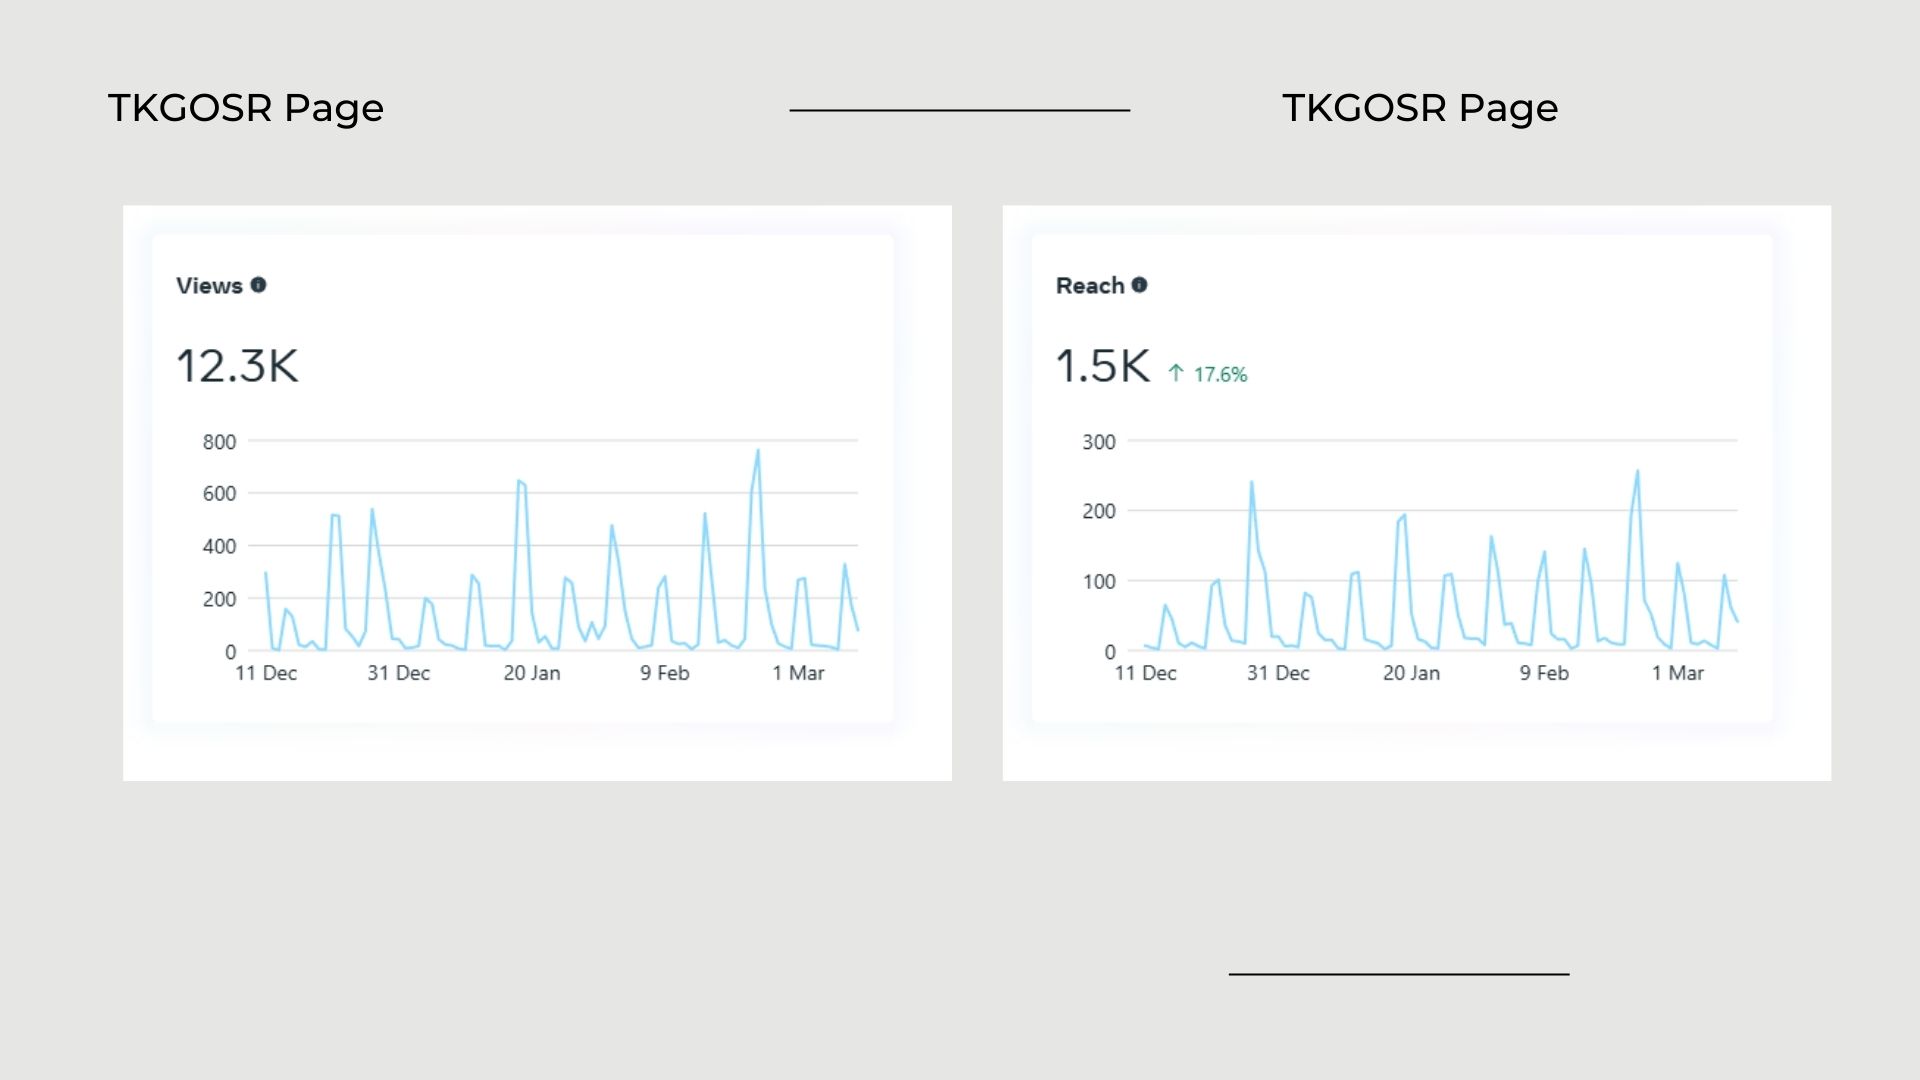
Task: Click the horizontal divider line at top center
Action: (x=960, y=110)
